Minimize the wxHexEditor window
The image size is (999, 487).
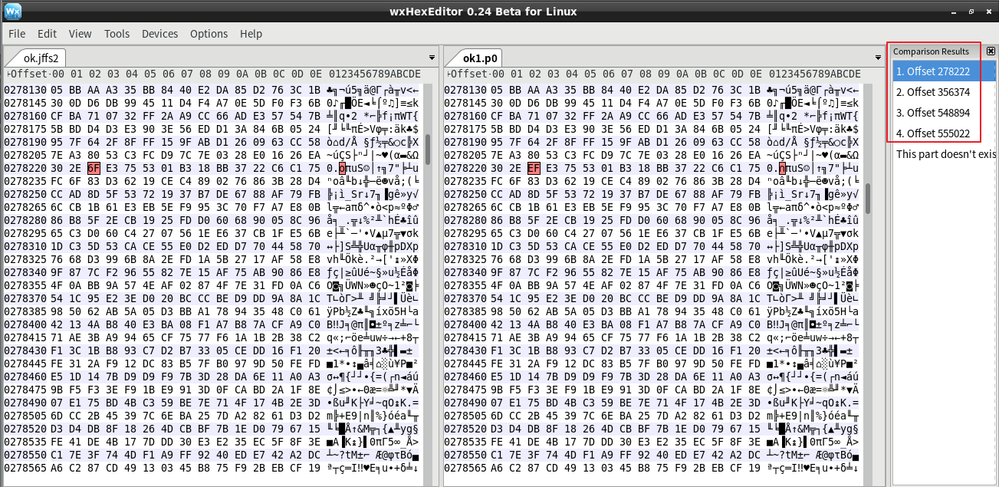tap(954, 11)
